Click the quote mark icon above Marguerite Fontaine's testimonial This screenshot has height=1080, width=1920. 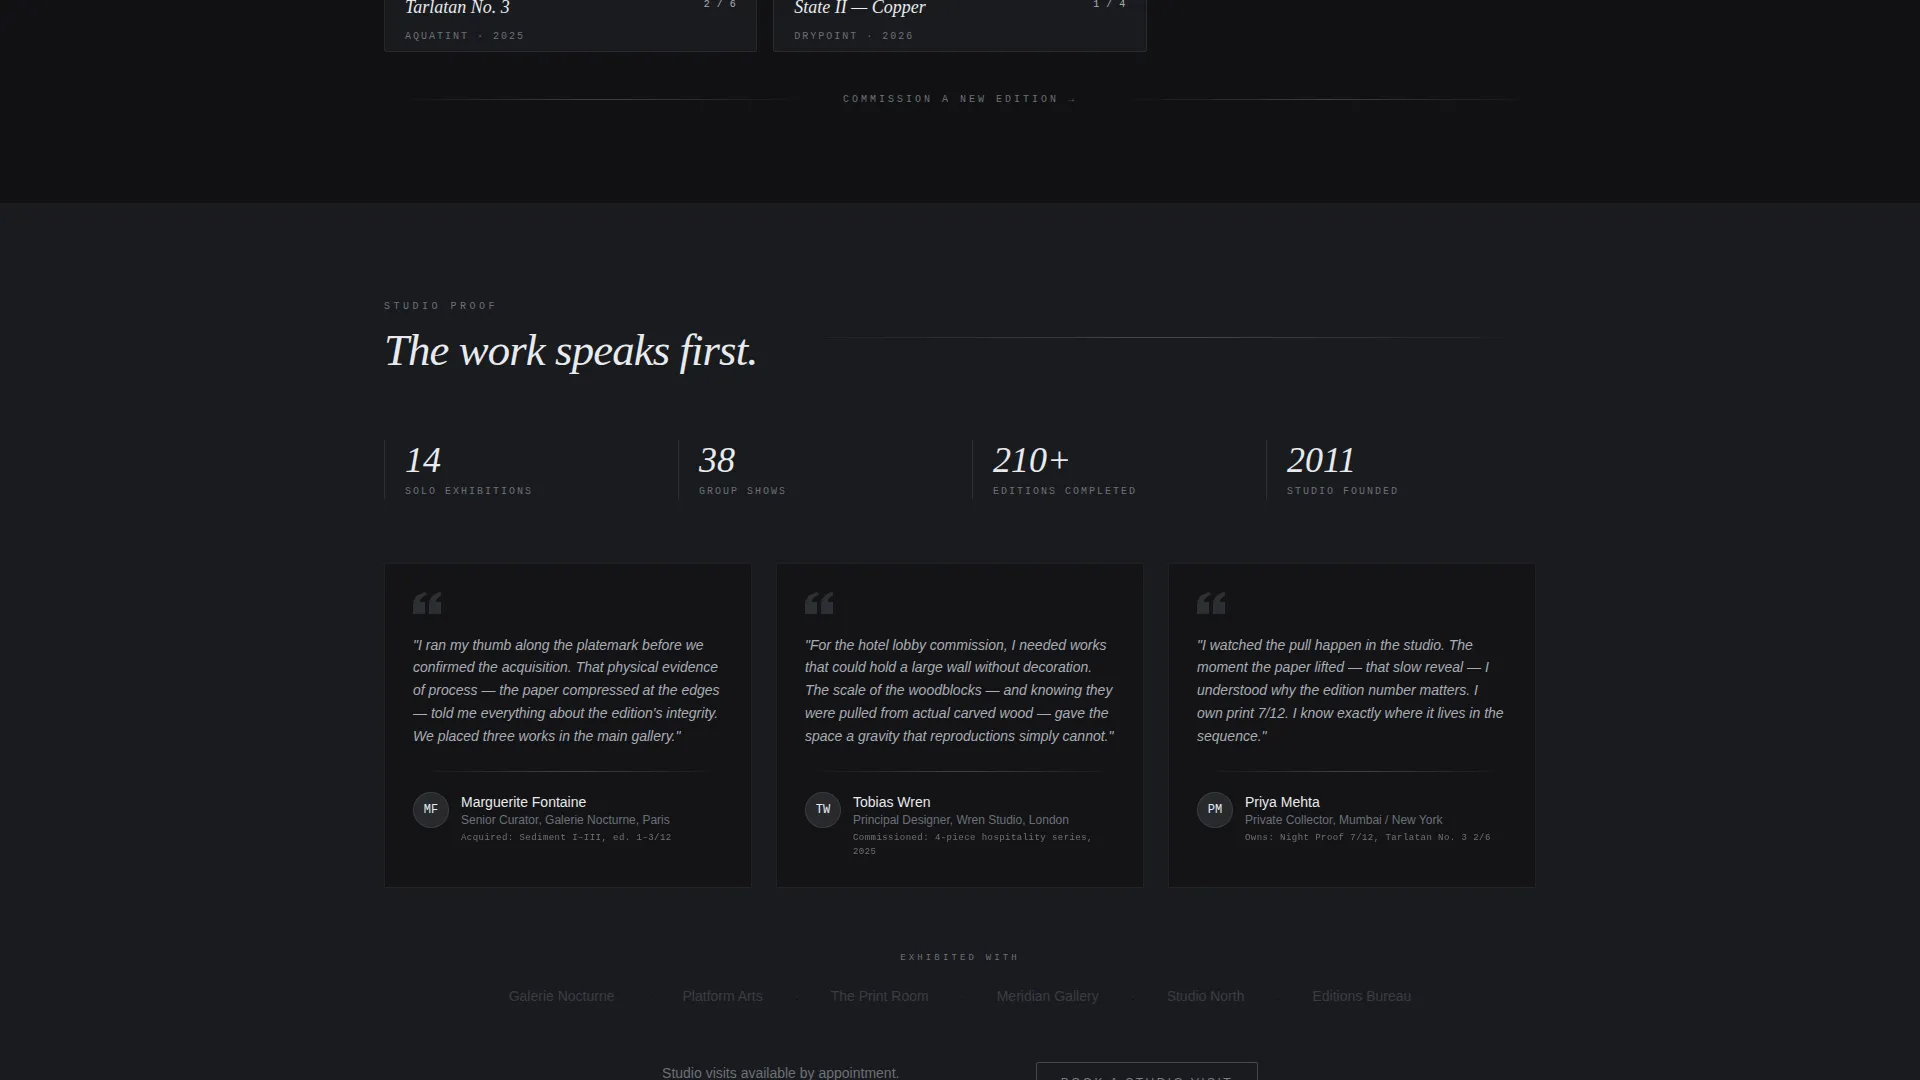427,603
